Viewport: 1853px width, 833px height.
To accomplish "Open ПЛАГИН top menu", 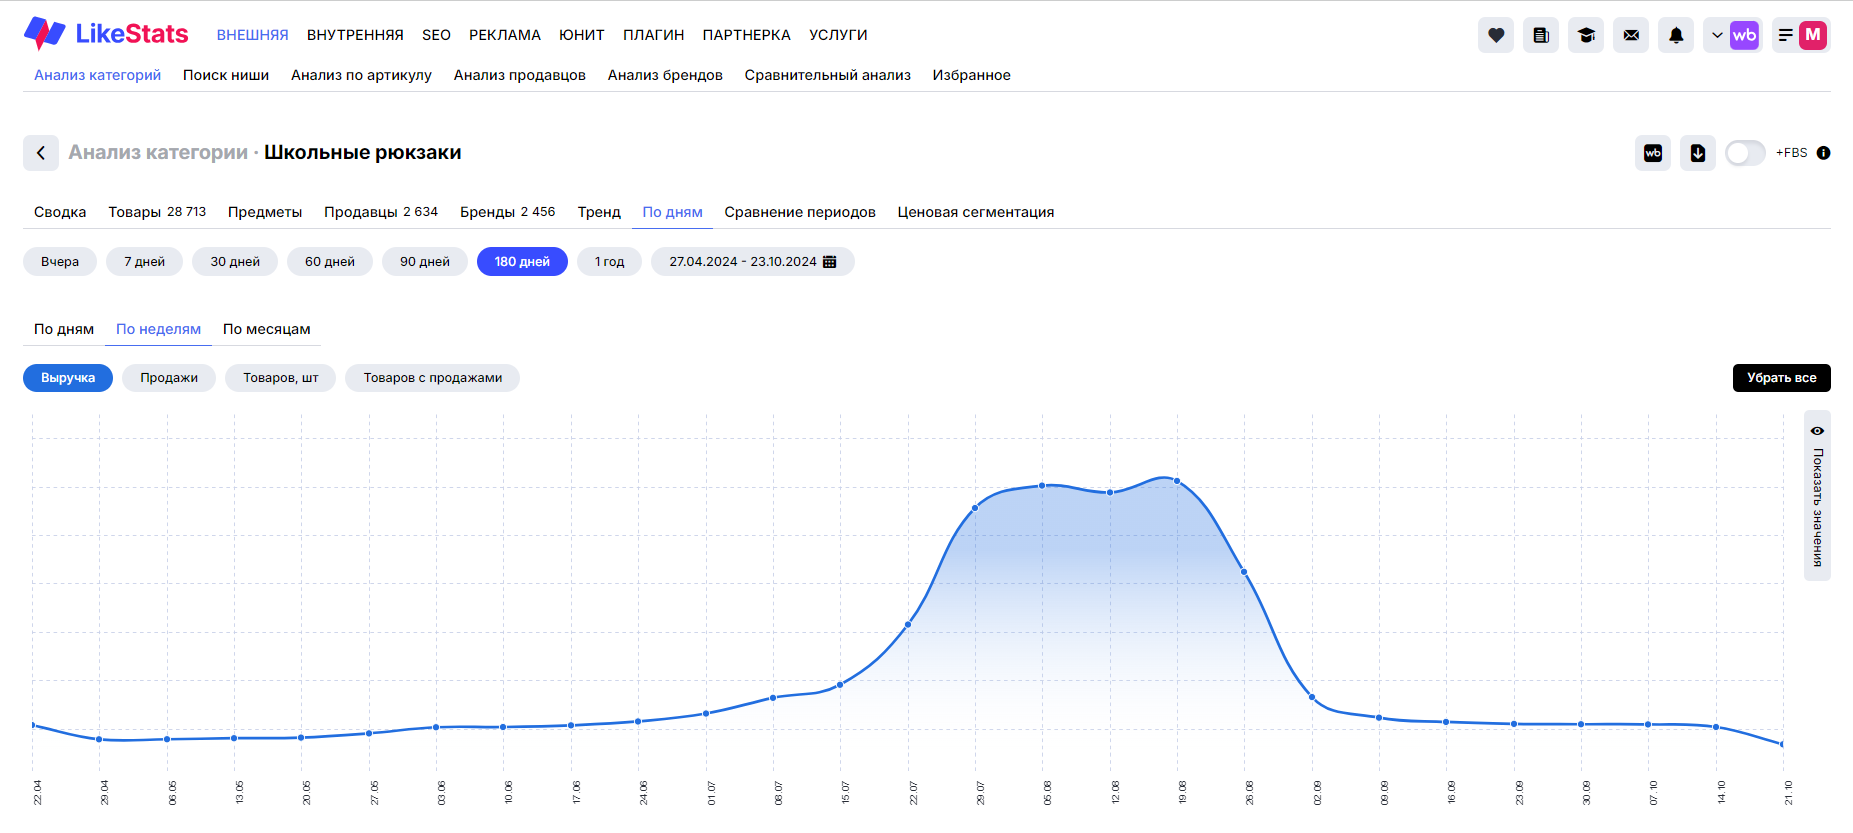I will 654,35.
